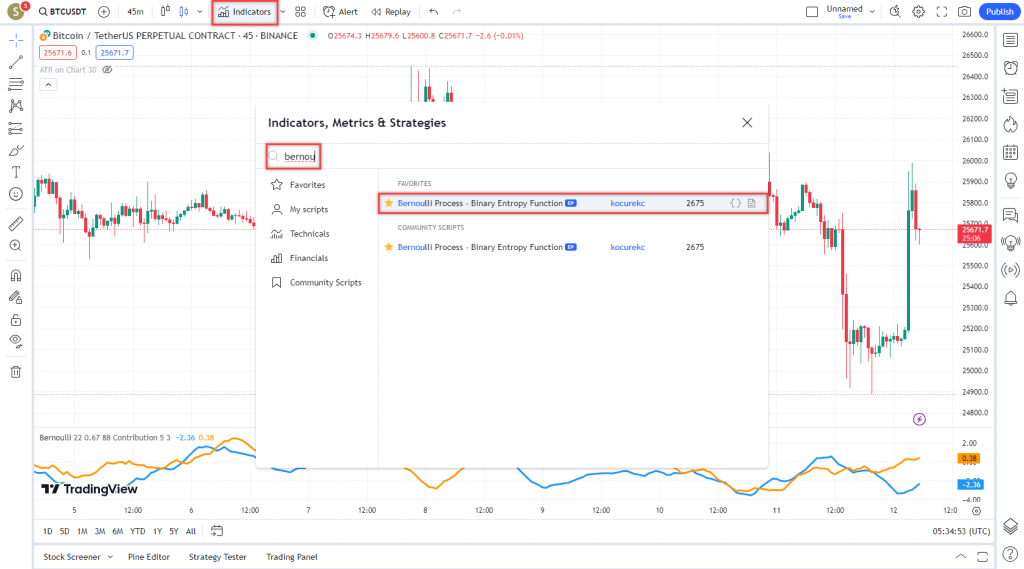Select the layout setup square icon
The height and width of the screenshot is (569, 1024).
click(812, 12)
